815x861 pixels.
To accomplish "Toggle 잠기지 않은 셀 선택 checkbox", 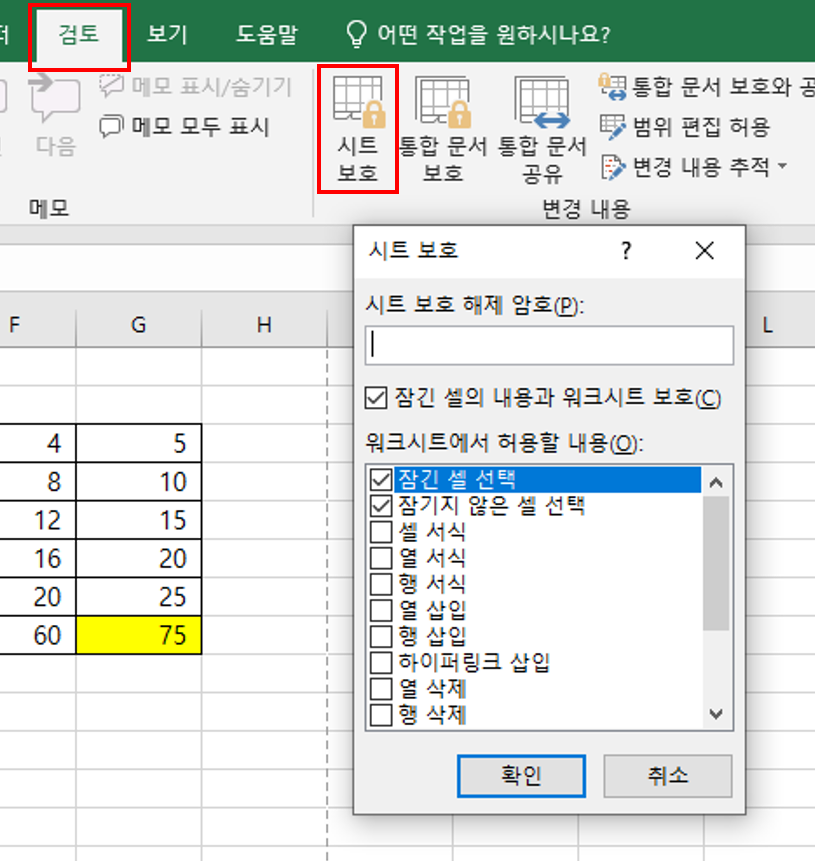I will [x=381, y=506].
